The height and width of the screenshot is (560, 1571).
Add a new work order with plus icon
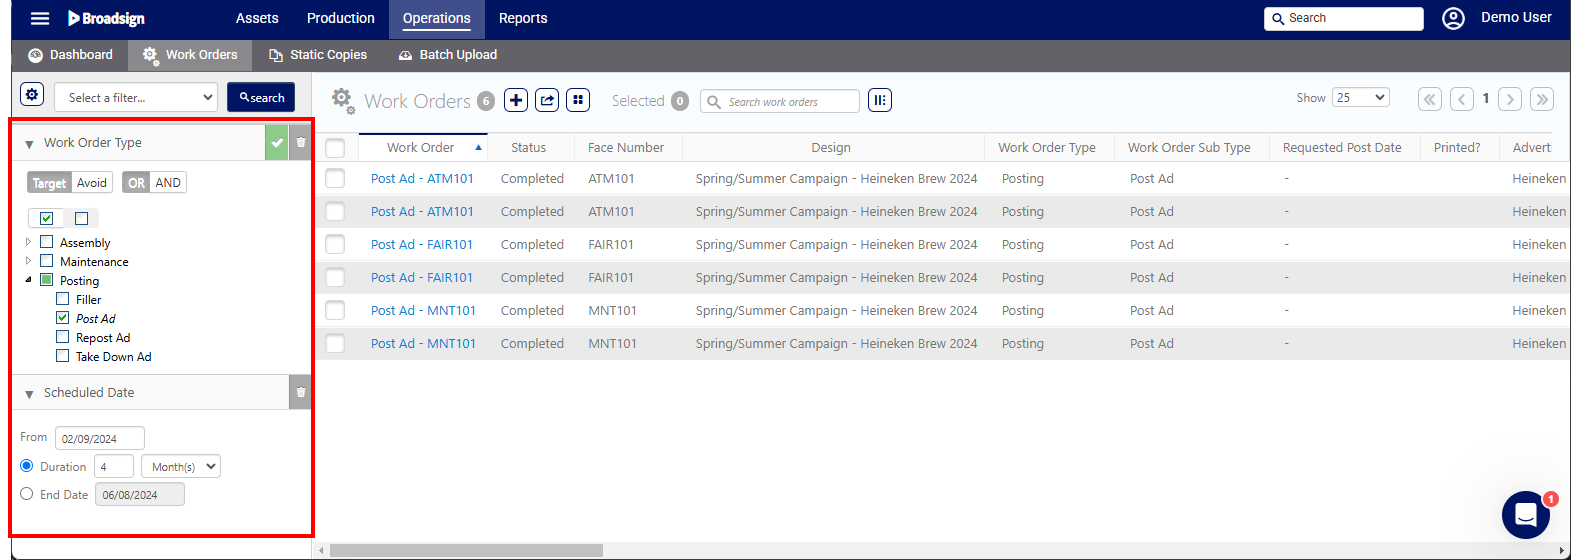(516, 100)
